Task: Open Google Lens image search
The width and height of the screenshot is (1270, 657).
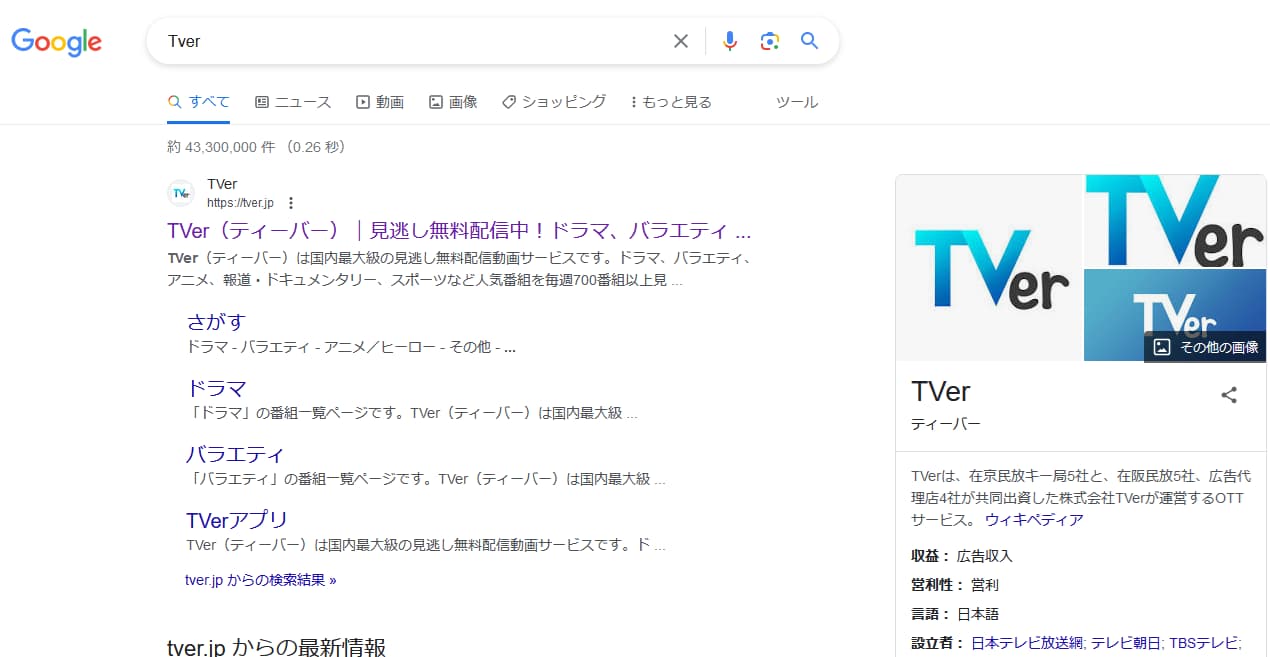Action: click(x=769, y=41)
